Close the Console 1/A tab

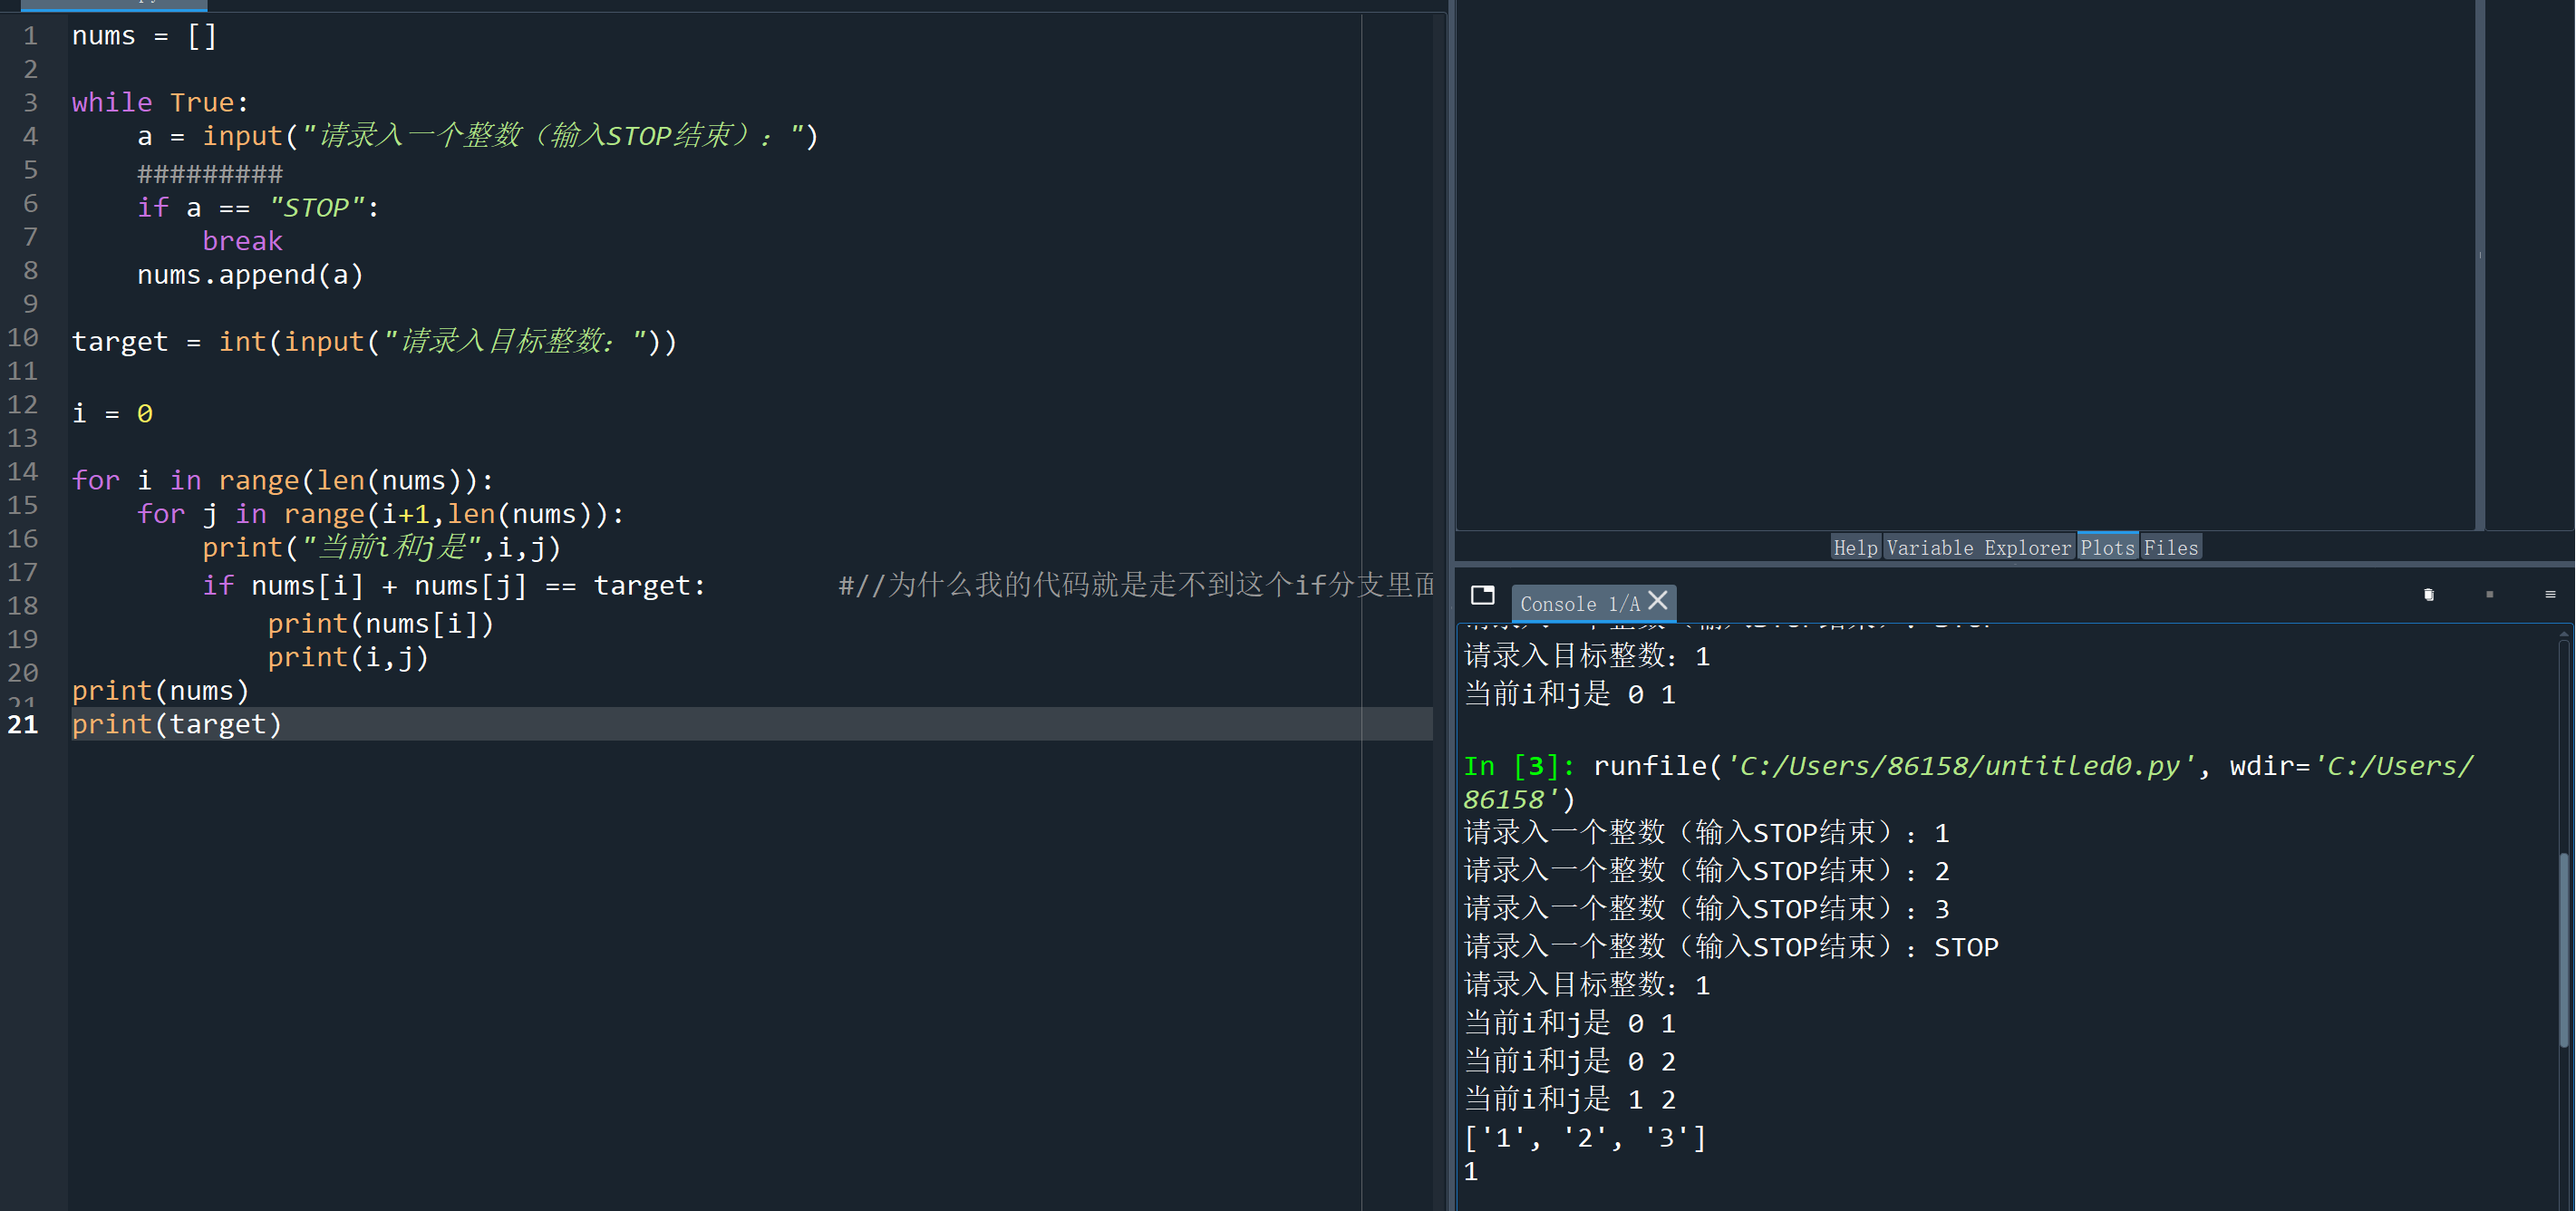[1658, 600]
